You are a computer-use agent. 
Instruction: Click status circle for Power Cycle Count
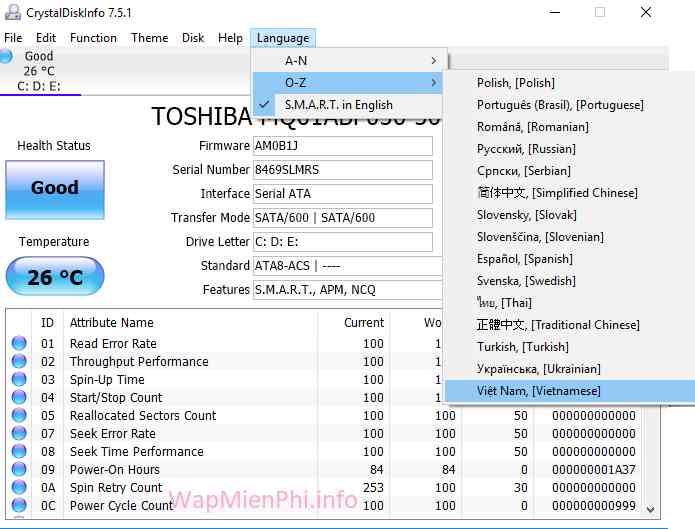click(x=19, y=505)
